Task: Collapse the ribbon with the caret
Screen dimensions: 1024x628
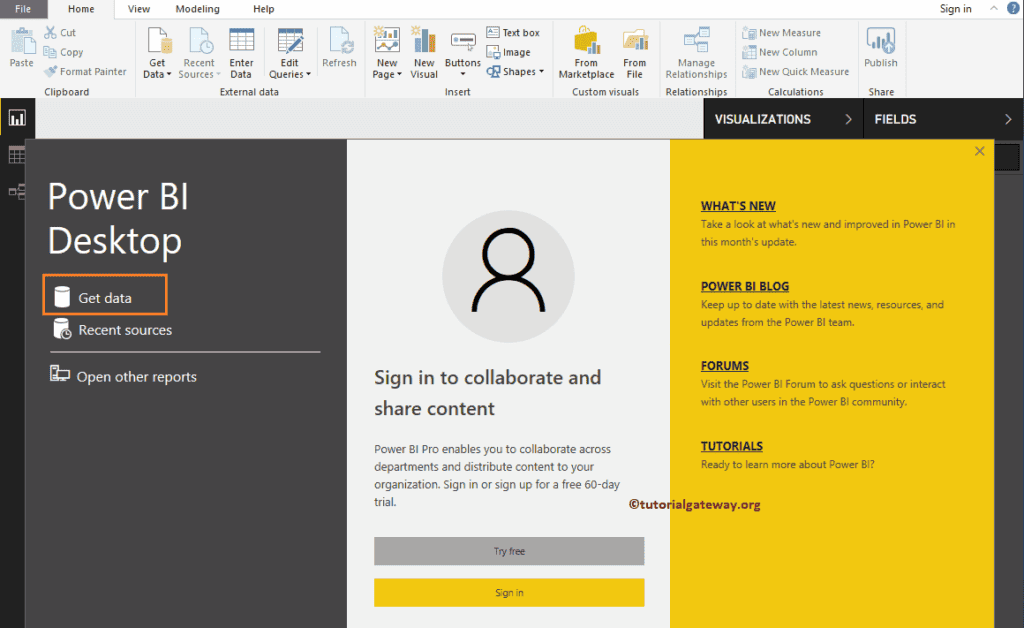Action: coord(993,8)
